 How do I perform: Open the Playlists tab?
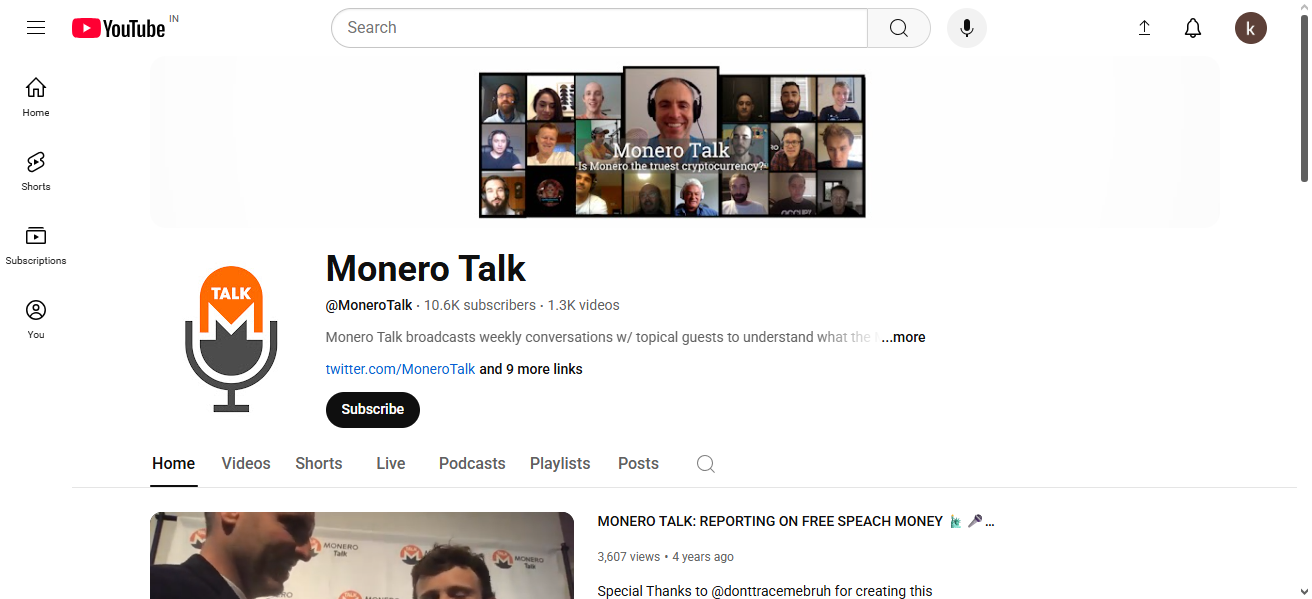pos(560,464)
